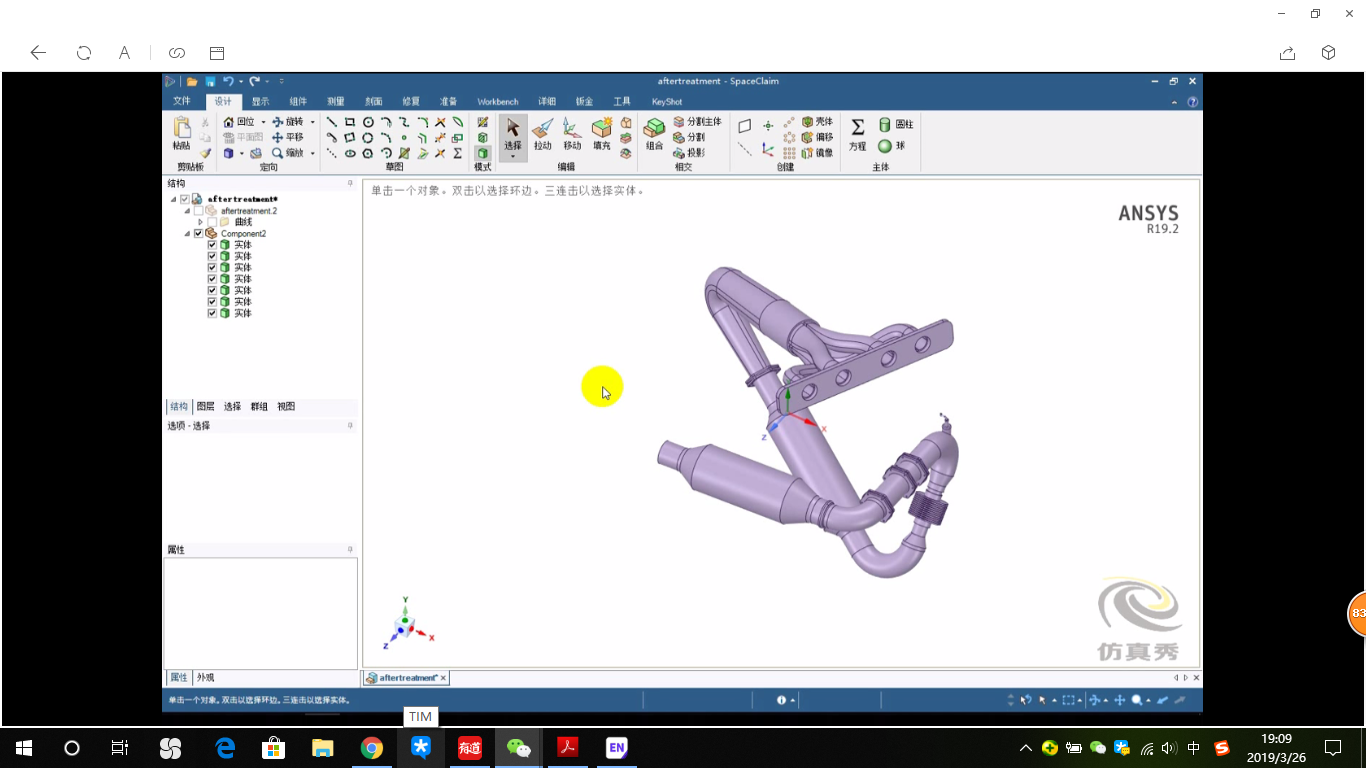This screenshot has width=1366, height=768.
Task: Open the 文件 (File) menu
Action: (x=182, y=101)
